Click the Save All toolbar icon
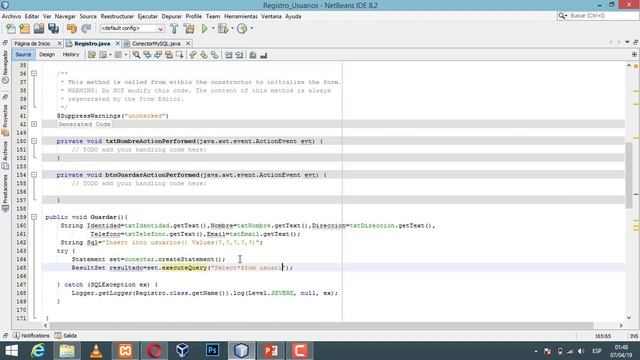 point(53,29)
